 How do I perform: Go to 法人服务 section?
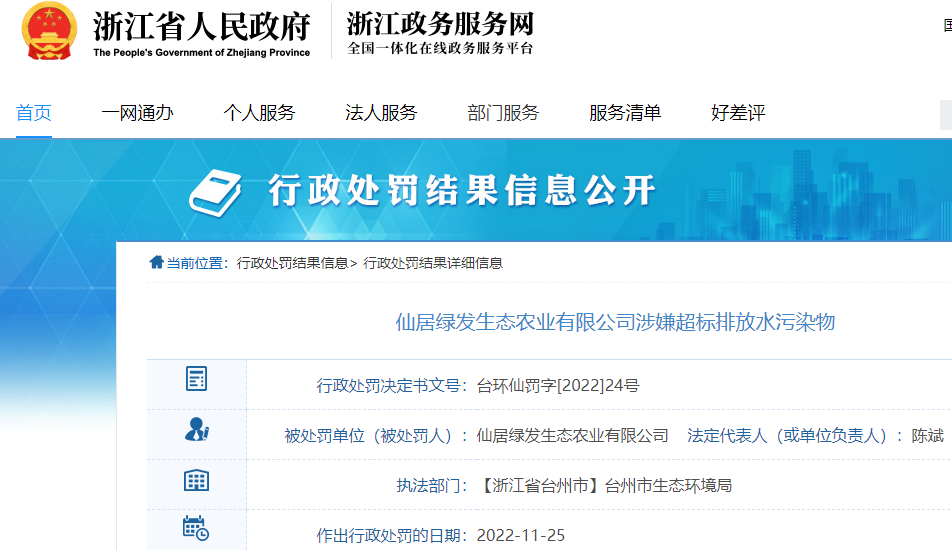[381, 113]
